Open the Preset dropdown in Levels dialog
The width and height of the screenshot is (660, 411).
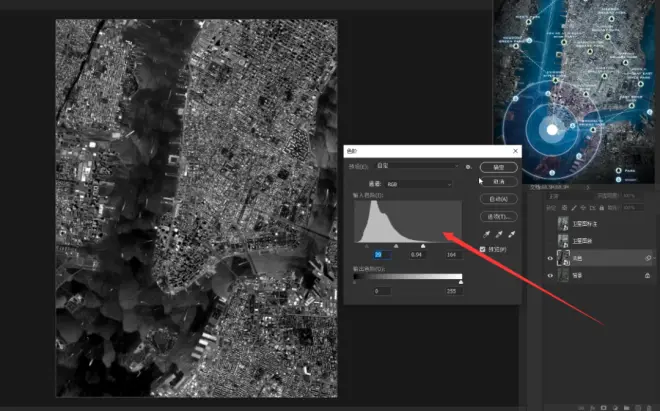tap(424, 166)
